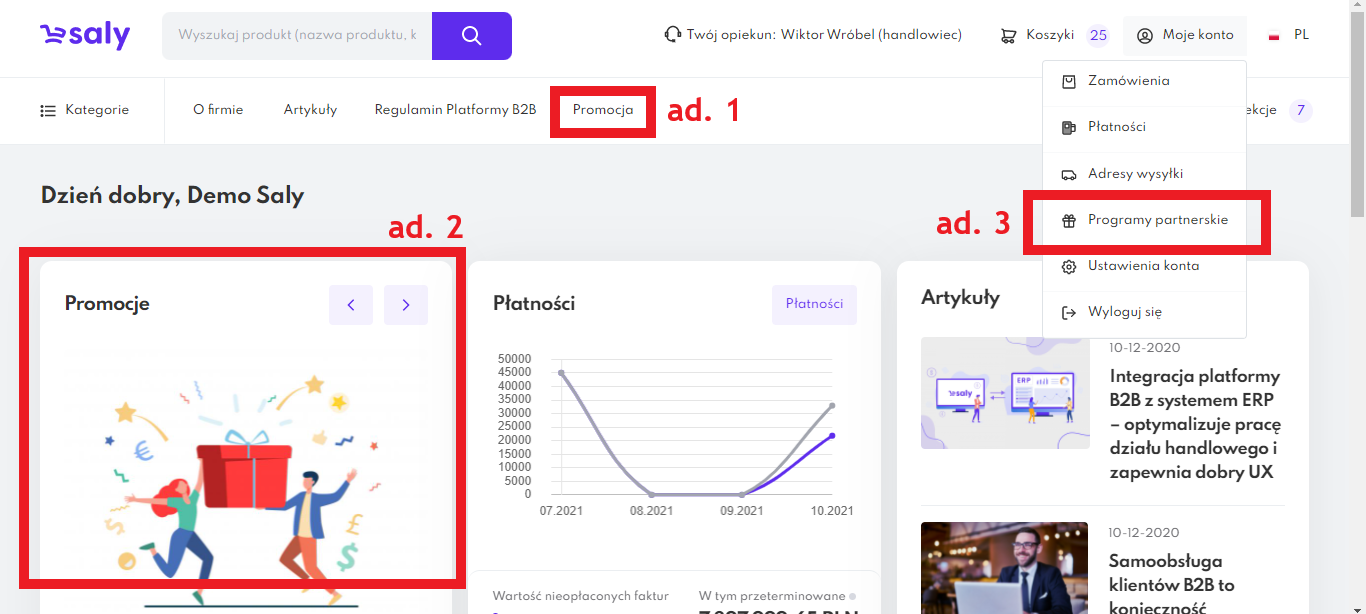Click the logout icon beside Wyloguj się

pos(1068,313)
